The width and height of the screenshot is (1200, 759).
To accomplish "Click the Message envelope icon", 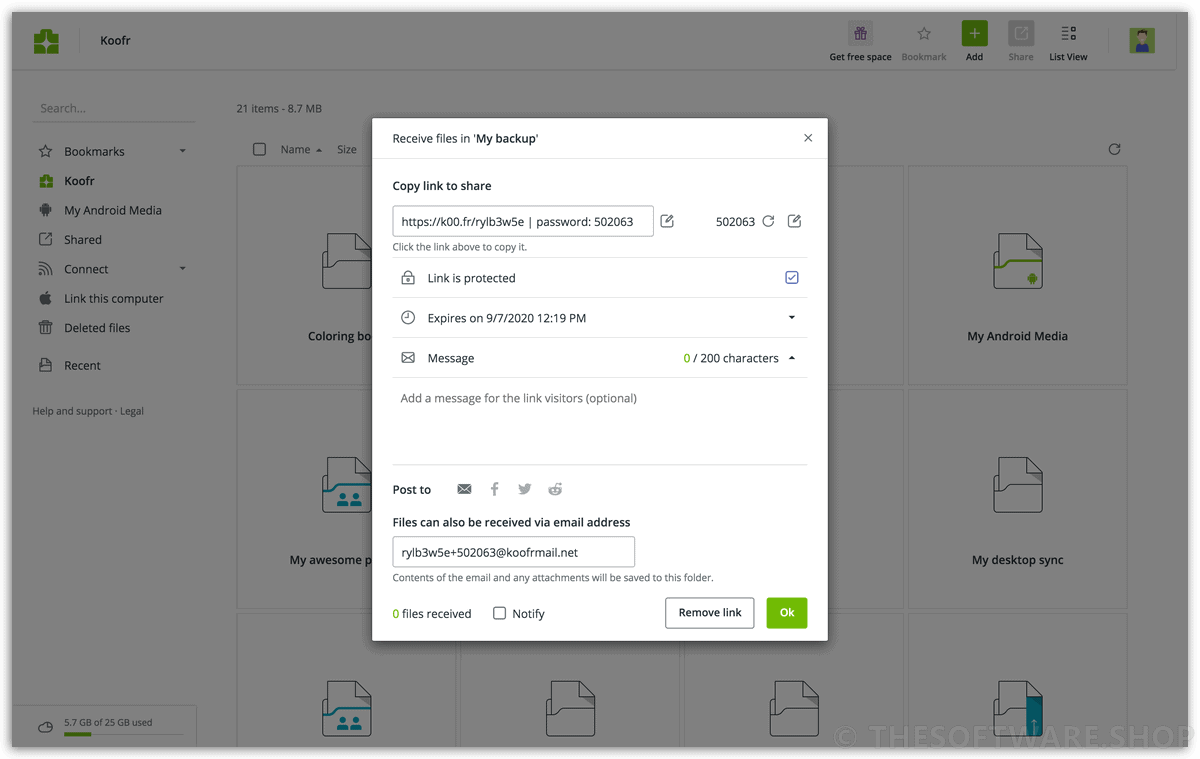I will tap(408, 358).
